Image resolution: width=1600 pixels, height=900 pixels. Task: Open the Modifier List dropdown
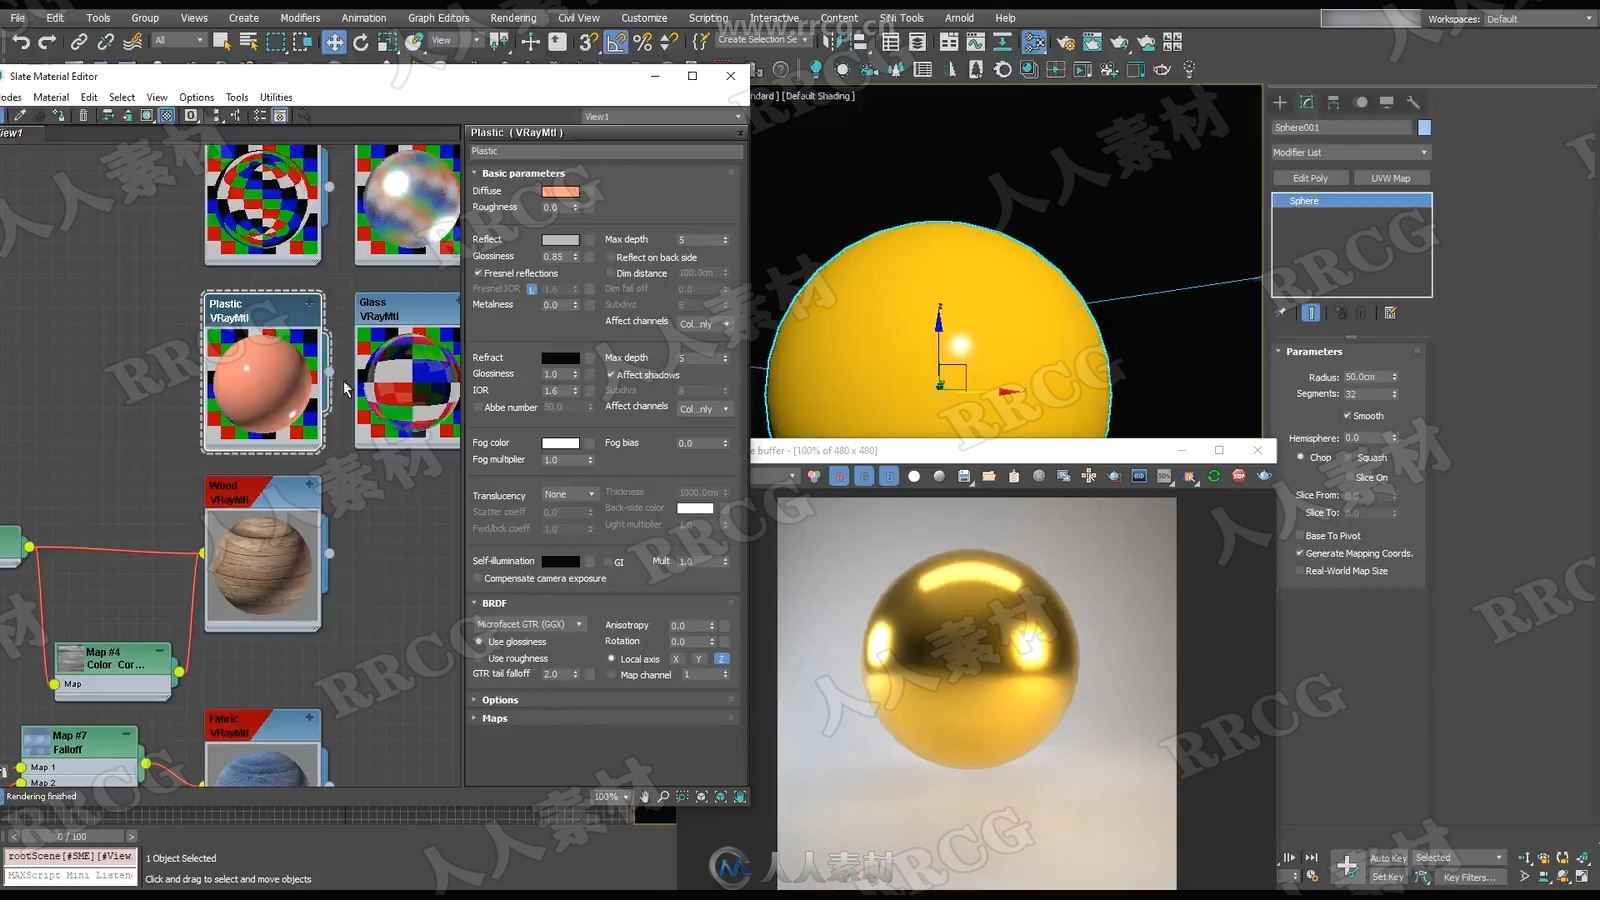tap(1351, 152)
